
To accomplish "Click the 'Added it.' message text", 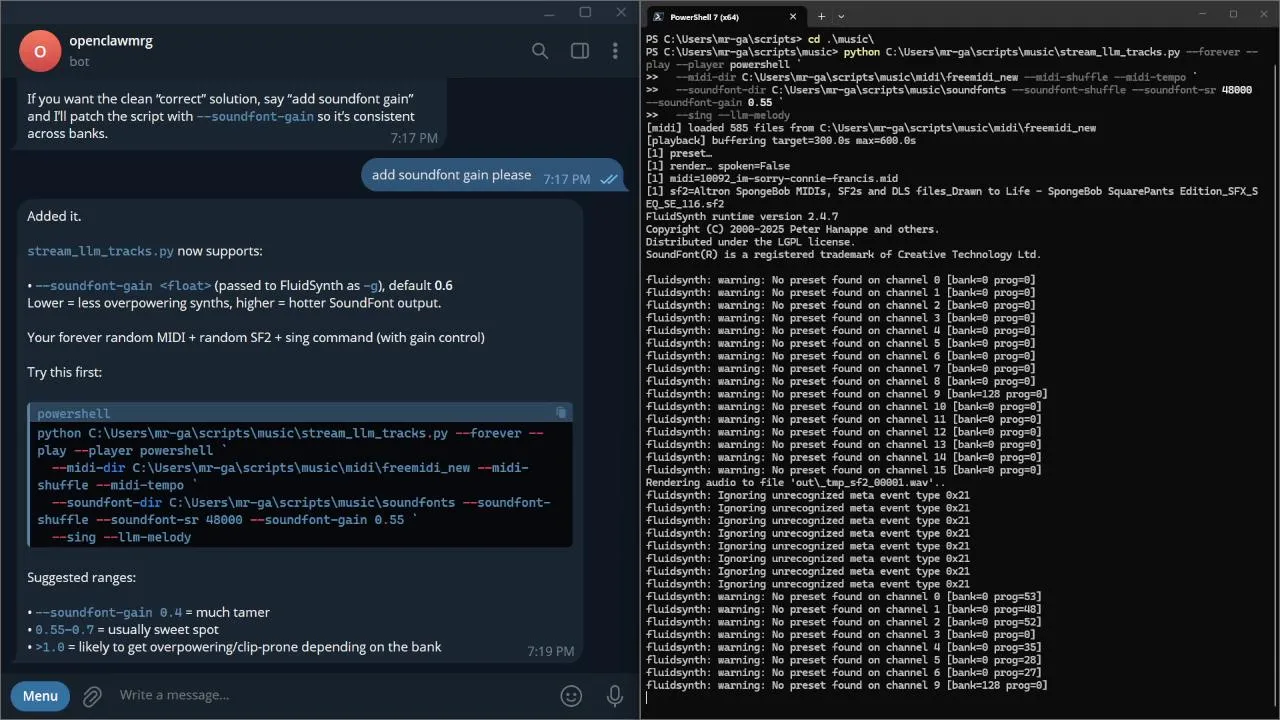I will [x=54, y=216].
